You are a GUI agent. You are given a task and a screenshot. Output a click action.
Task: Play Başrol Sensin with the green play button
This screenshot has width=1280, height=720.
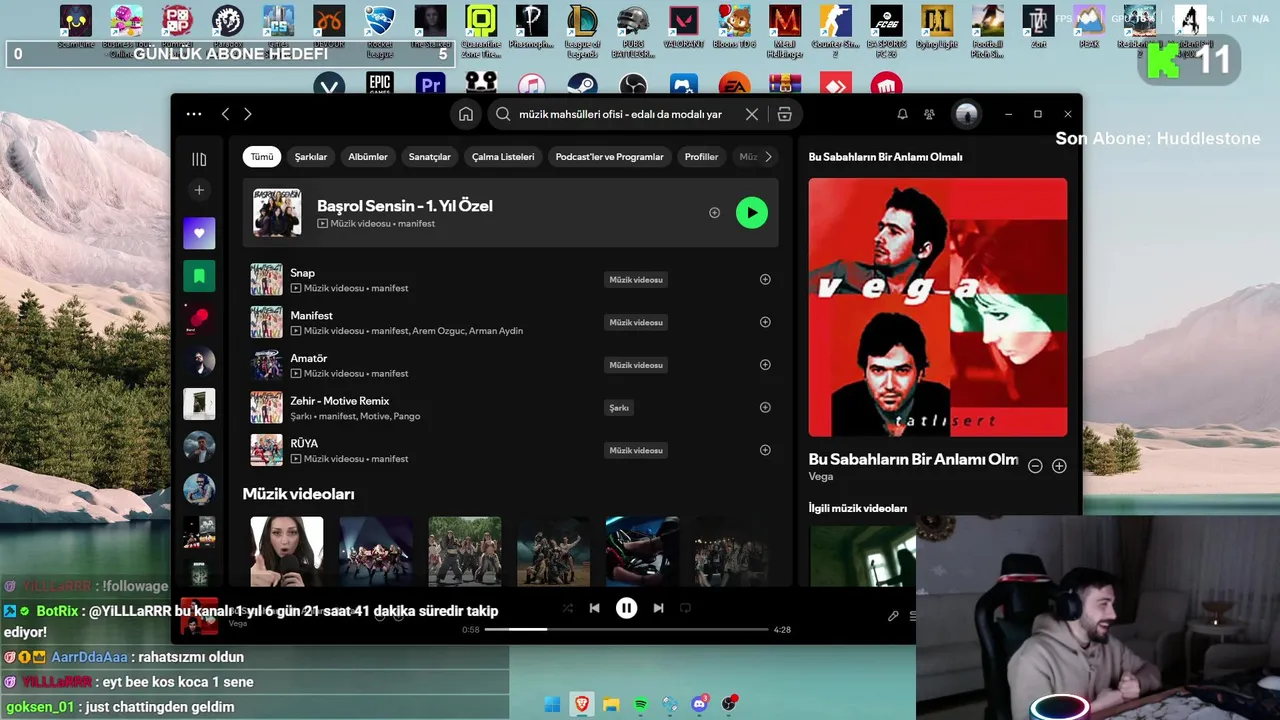[752, 212]
